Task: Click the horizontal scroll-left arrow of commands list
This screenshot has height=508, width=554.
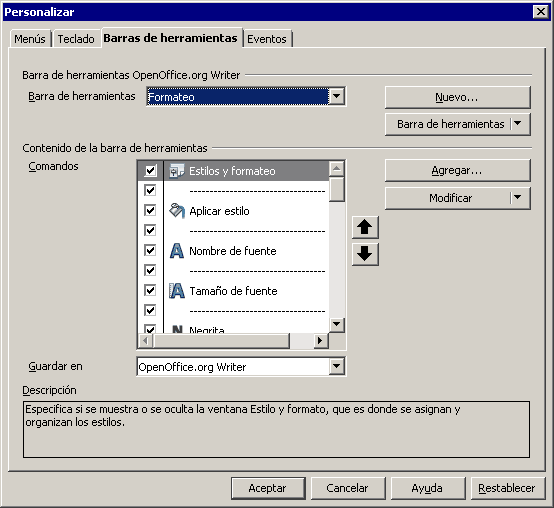Action: [x=145, y=341]
